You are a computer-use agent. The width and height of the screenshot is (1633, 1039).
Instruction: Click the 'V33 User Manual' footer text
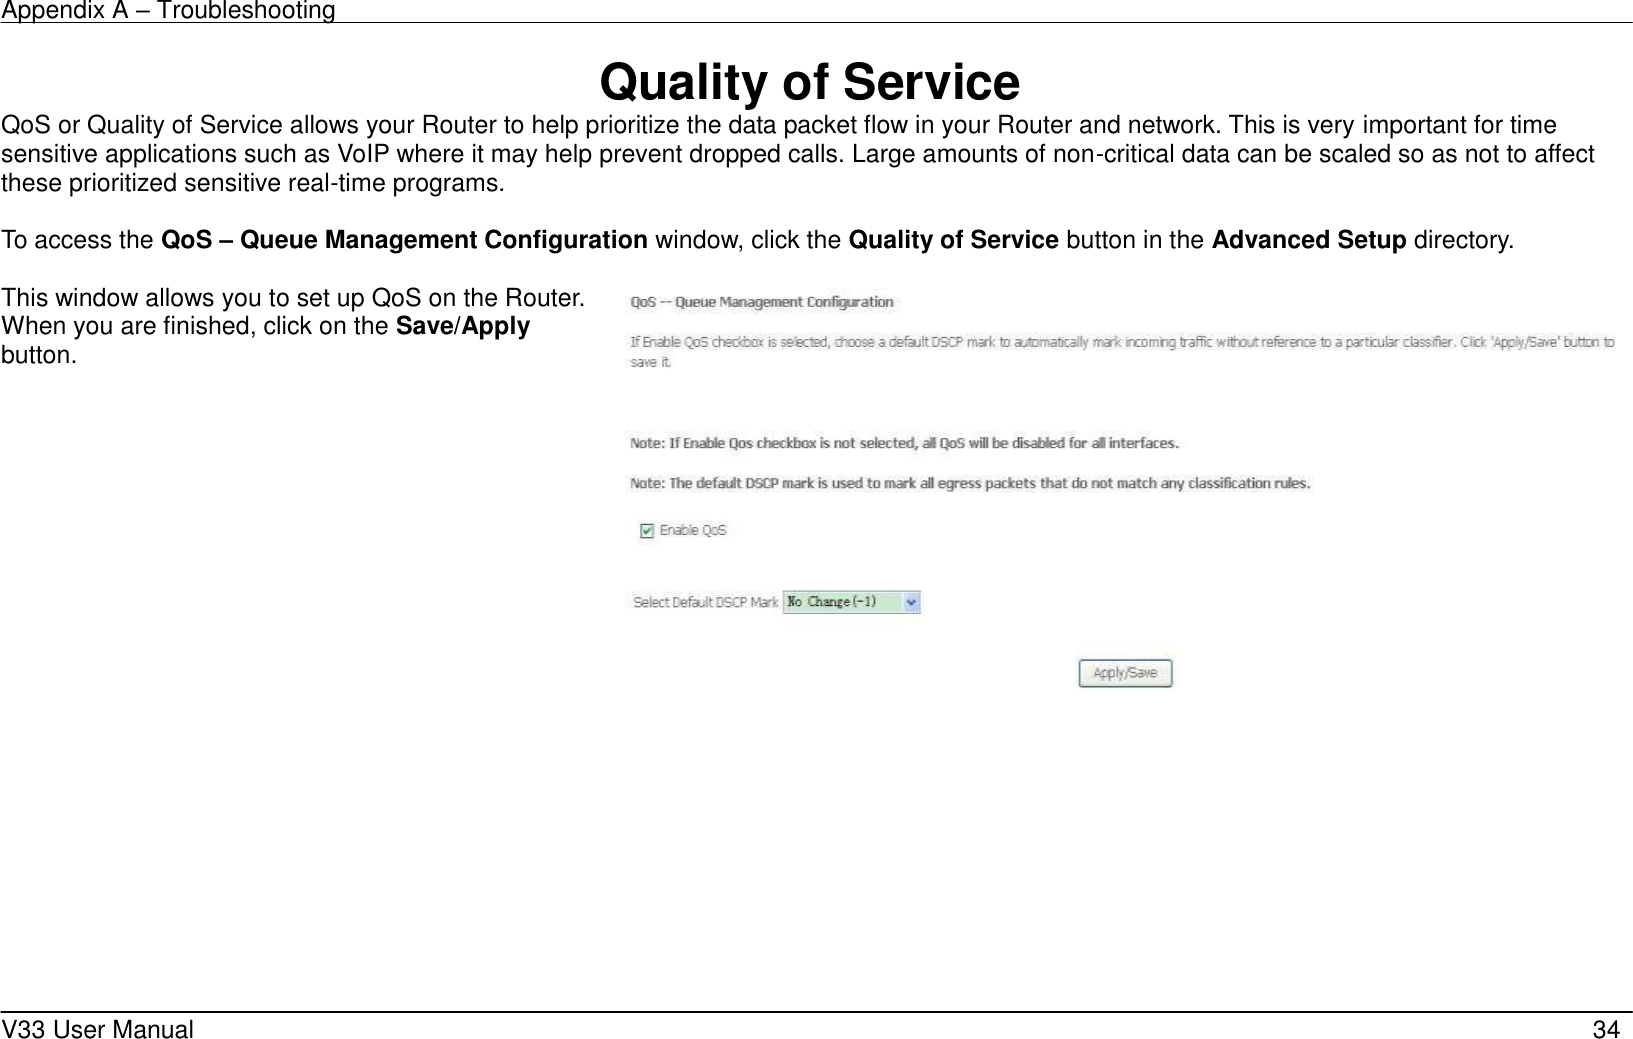pos(99,1028)
